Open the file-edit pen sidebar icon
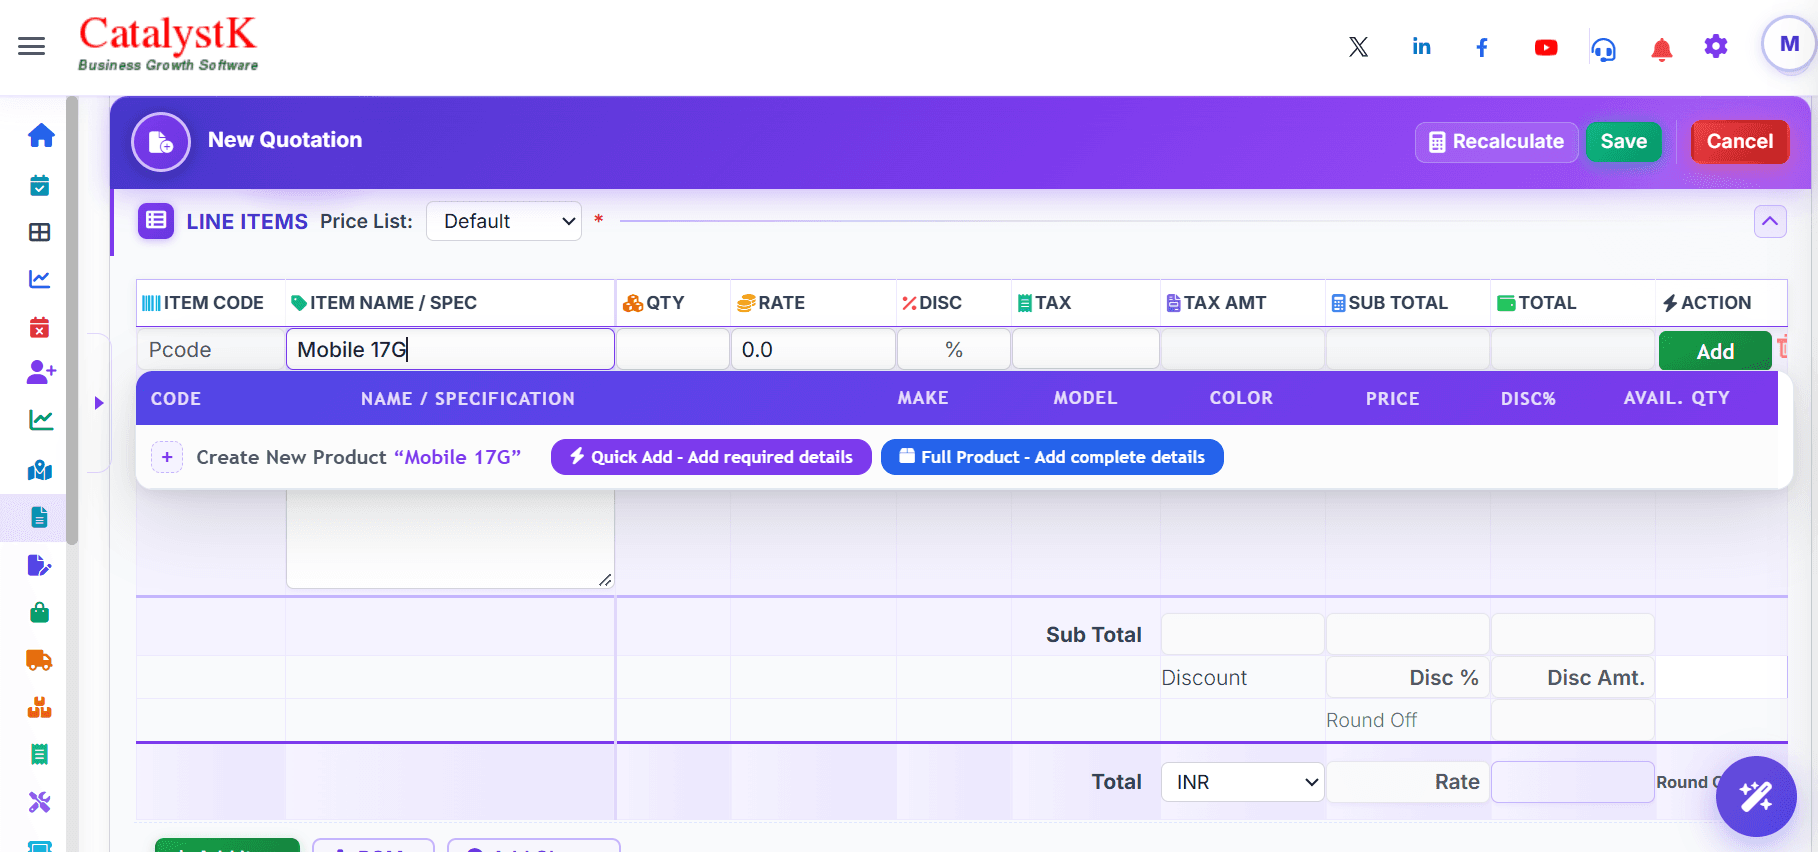Image resolution: width=1818 pixels, height=852 pixels. pyautogui.click(x=40, y=565)
